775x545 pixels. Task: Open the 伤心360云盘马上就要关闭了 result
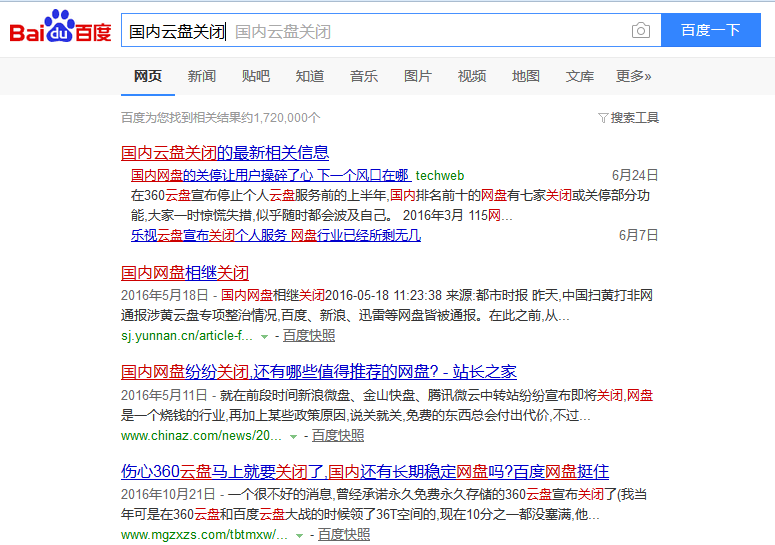click(365, 471)
